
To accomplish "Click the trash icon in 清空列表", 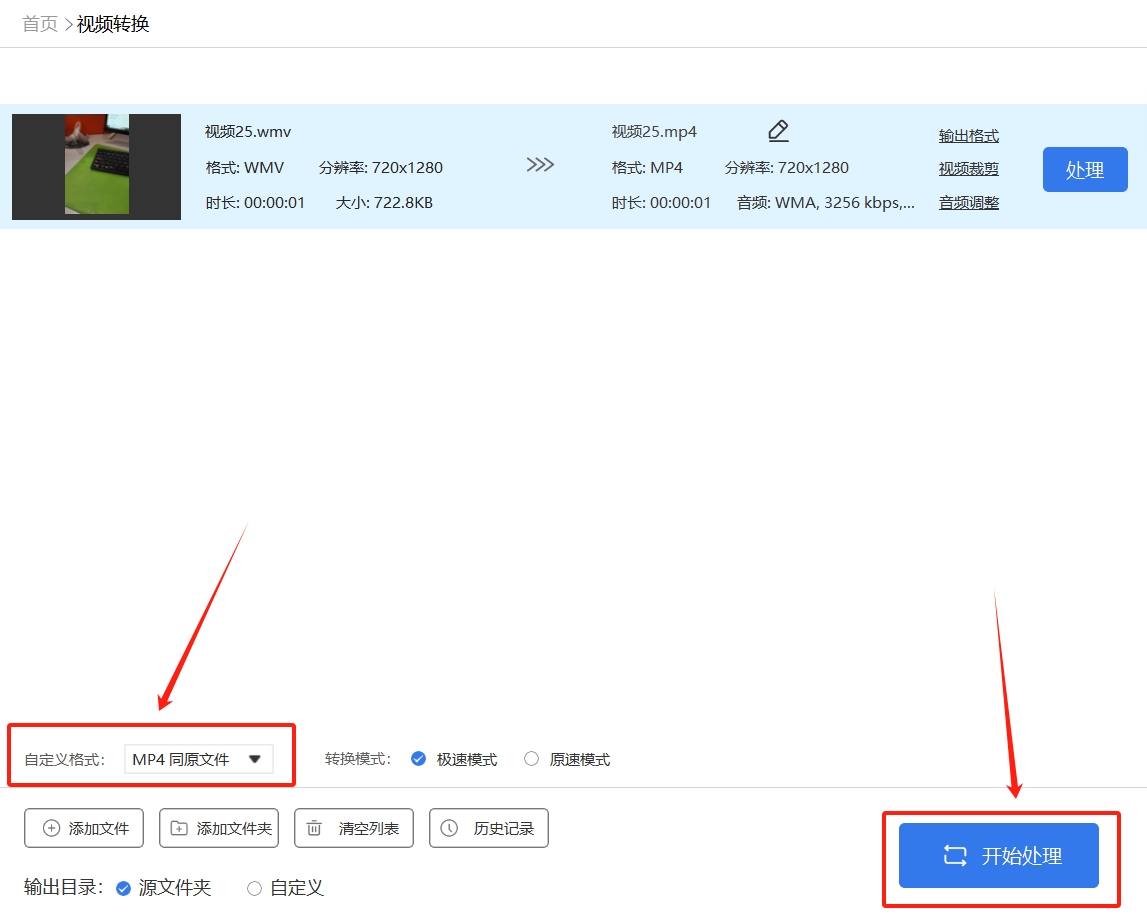I will click(314, 828).
